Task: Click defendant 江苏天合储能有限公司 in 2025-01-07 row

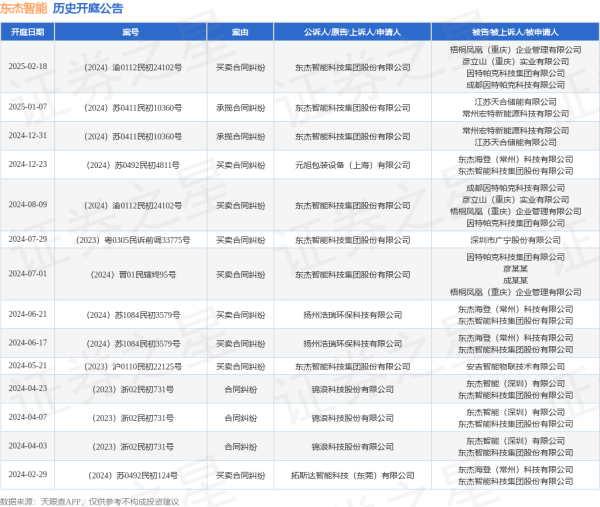Action: tap(515, 102)
